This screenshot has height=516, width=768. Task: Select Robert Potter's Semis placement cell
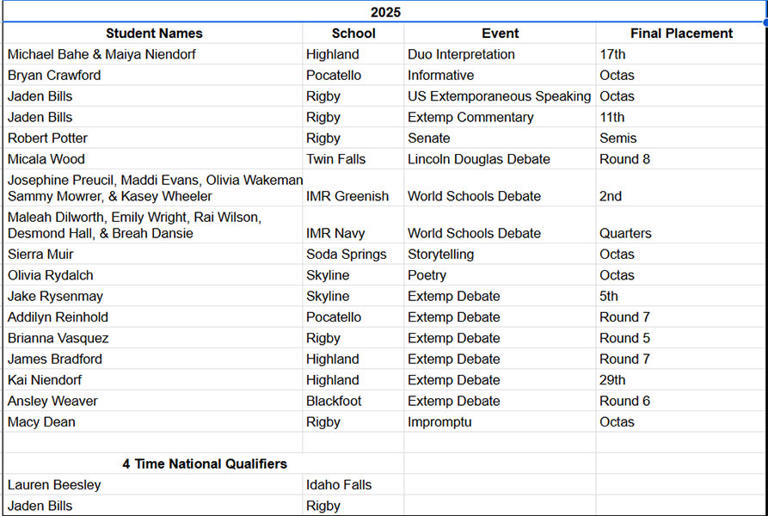[x=681, y=139]
